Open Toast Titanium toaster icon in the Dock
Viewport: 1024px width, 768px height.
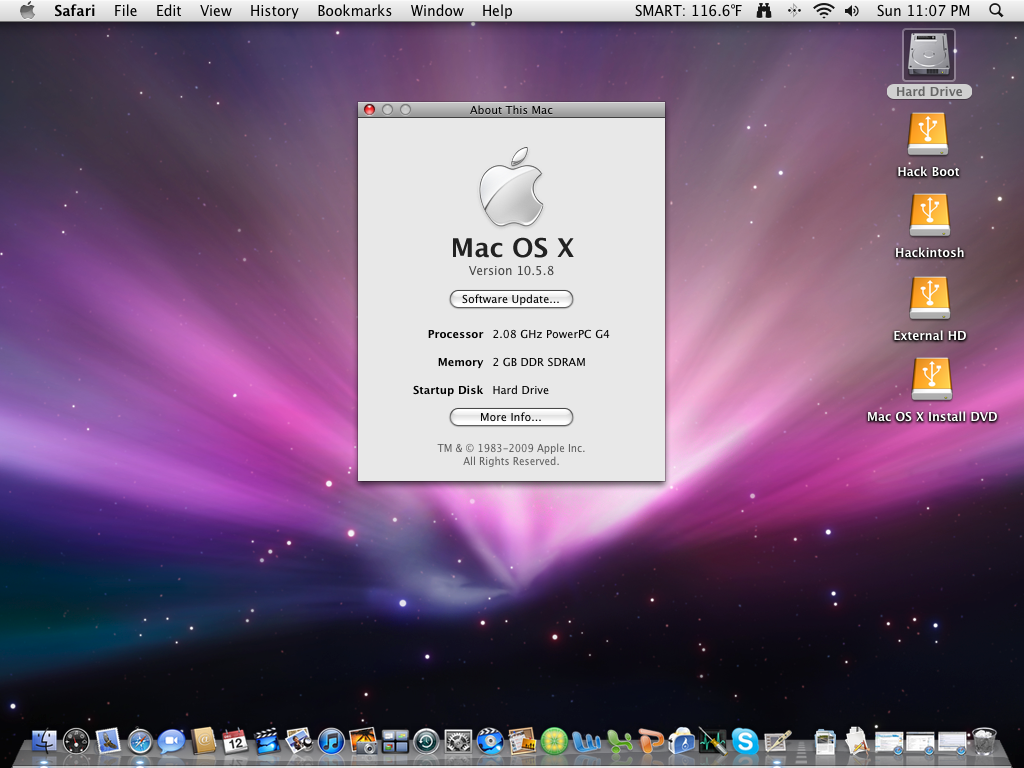[681, 742]
